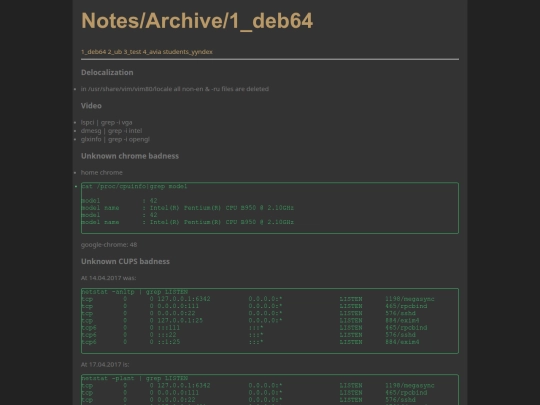540x405 pixels.
Task: Click the 'cat /proc/cpuinfo|grep model' command
Action: pos(134,186)
